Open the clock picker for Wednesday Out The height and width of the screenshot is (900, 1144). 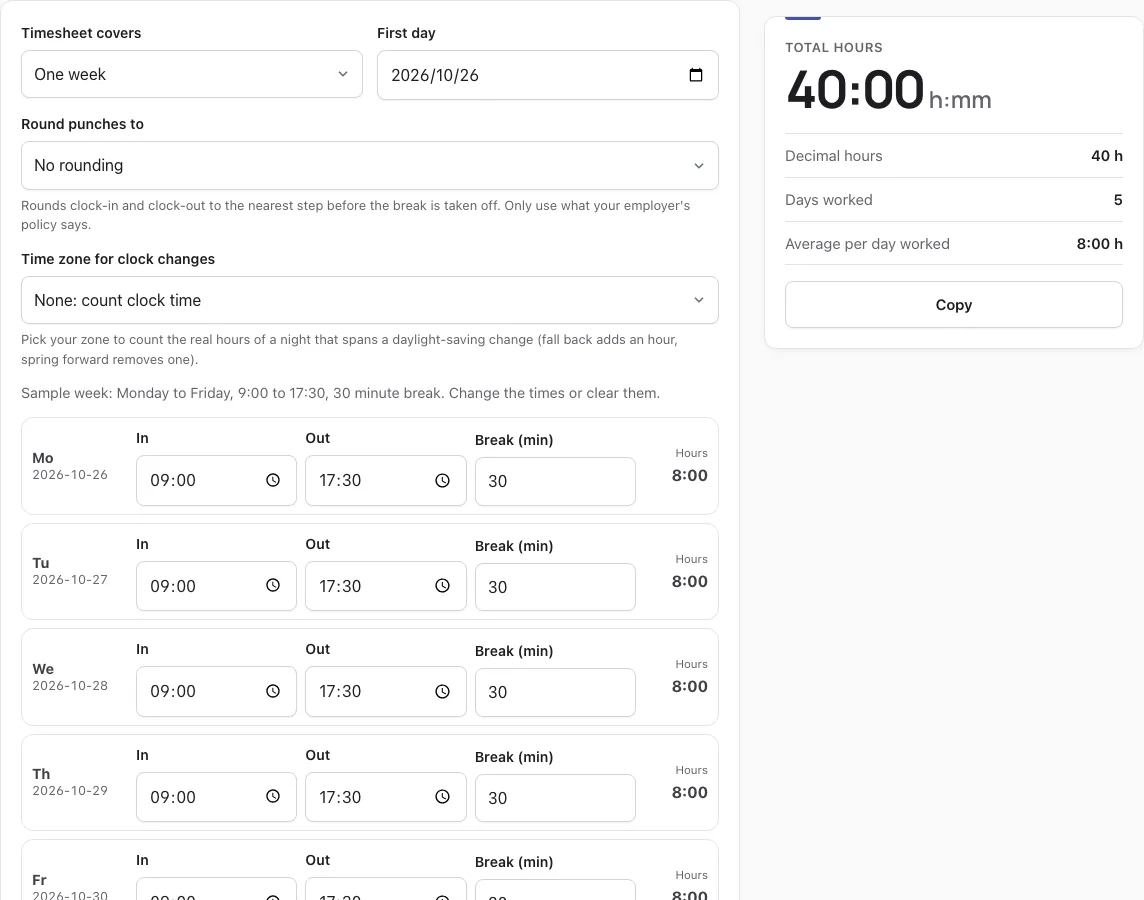(442, 691)
